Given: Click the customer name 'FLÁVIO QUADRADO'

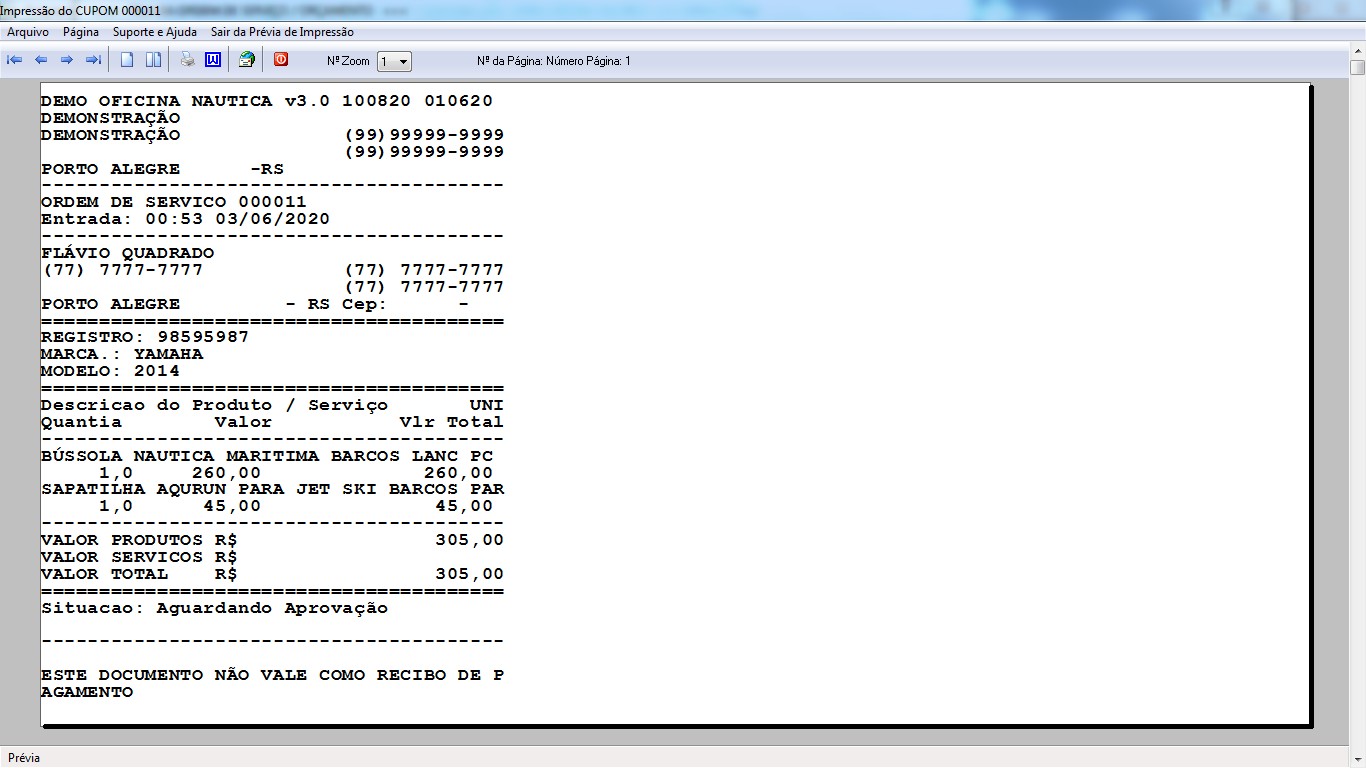Looking at the screenshot, I should coord(128,253).
